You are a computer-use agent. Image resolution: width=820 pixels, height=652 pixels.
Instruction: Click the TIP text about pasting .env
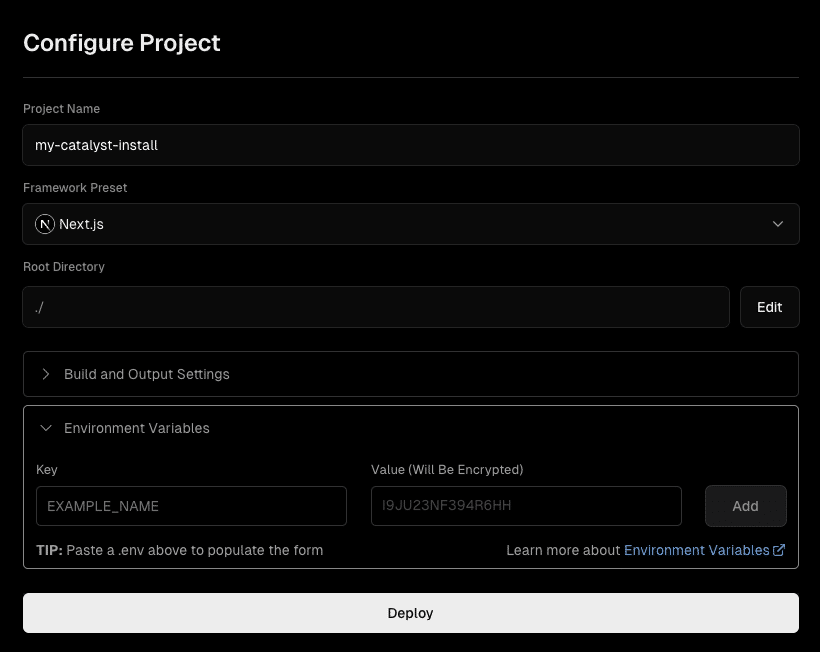tap(180, 550)
